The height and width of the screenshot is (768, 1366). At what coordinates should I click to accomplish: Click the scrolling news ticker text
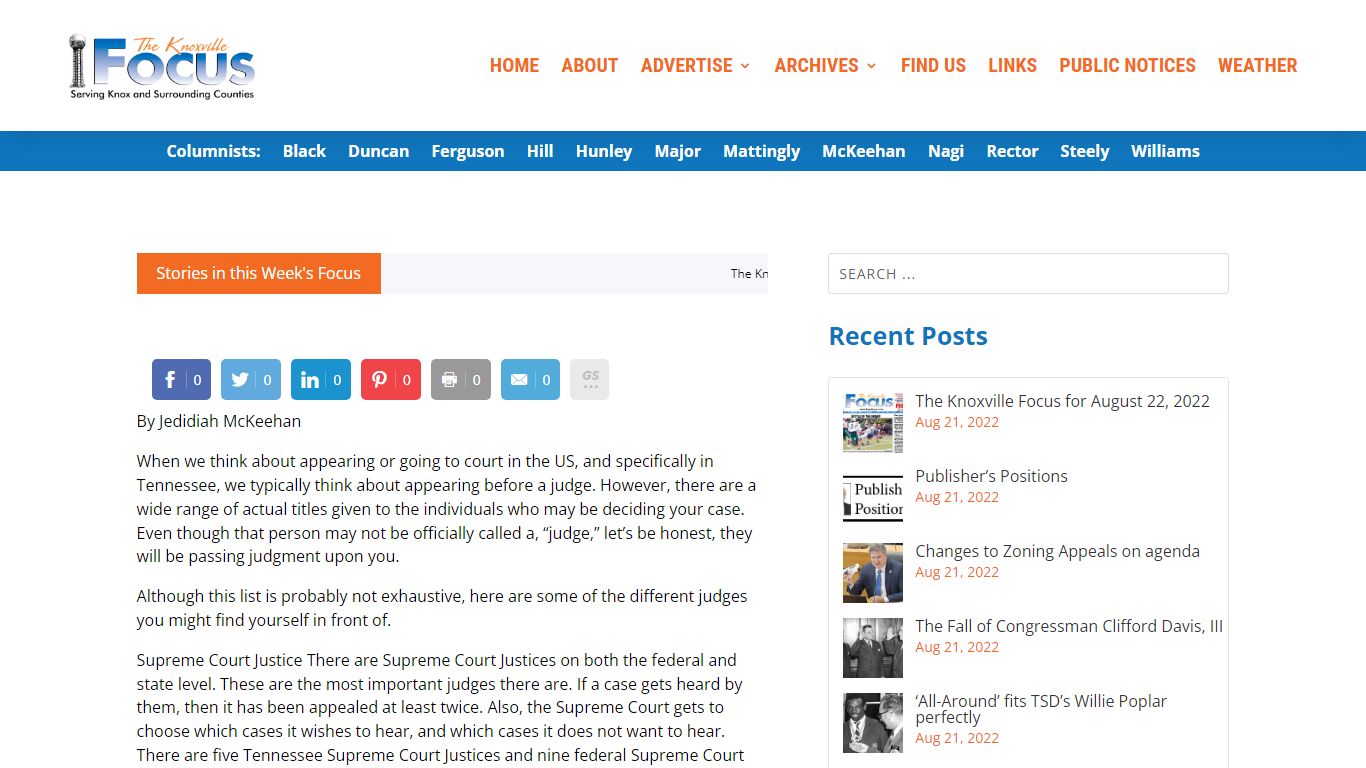(749, 273)
